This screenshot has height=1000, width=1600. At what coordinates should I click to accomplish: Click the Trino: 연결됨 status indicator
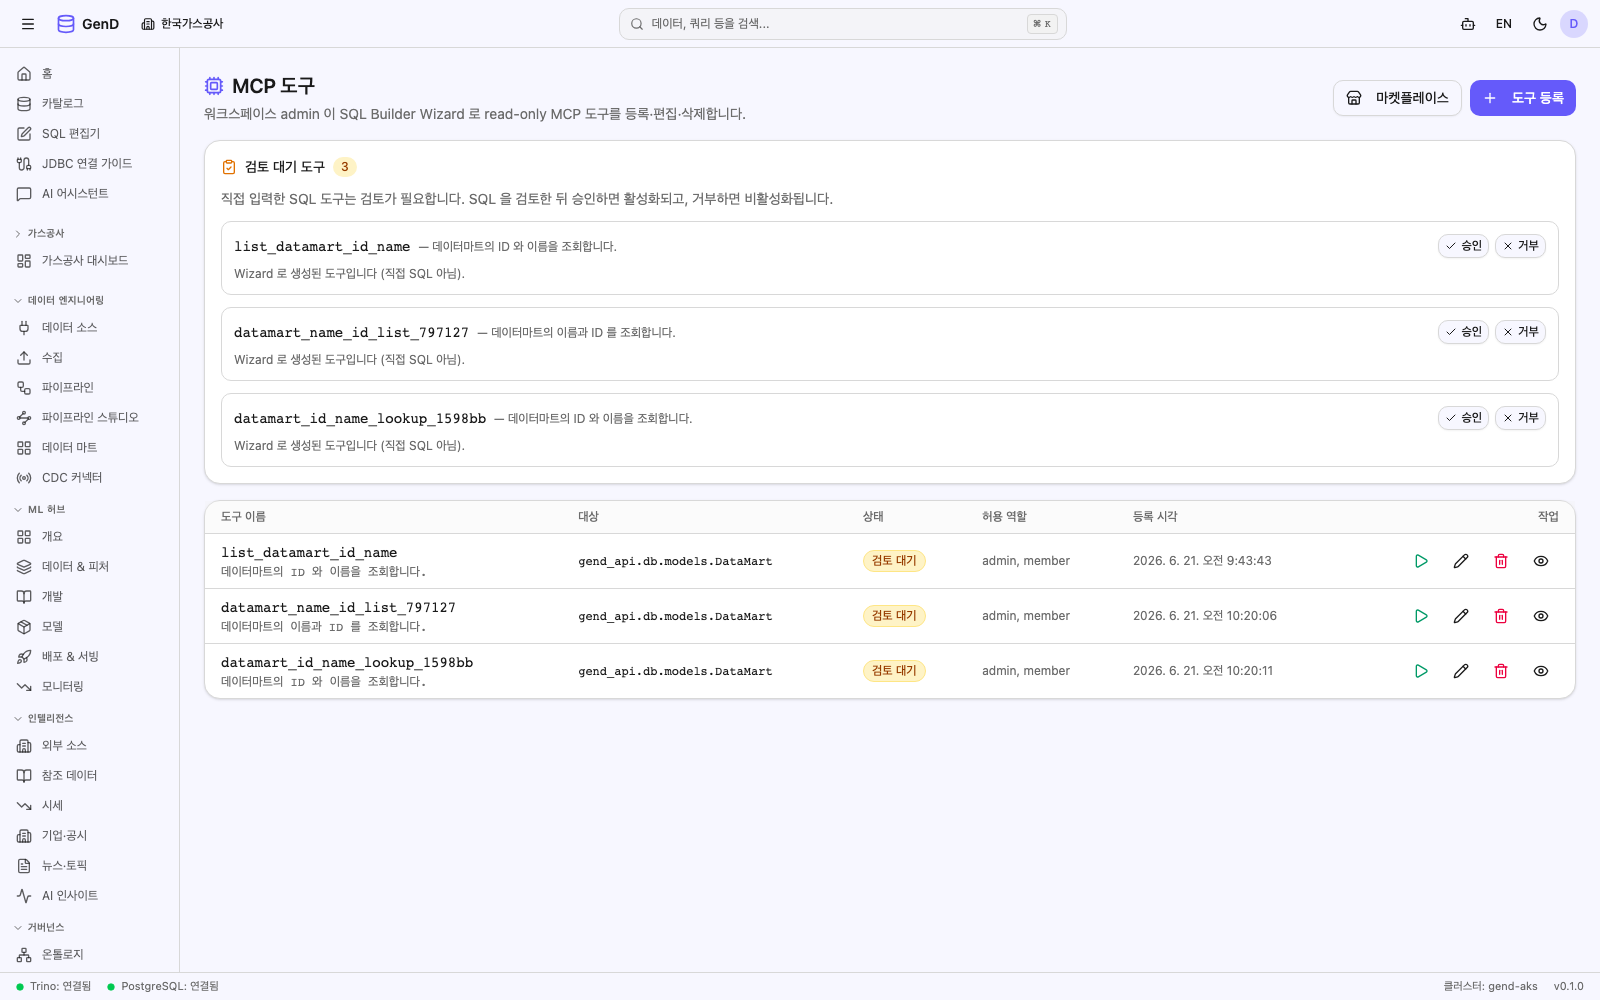tap(54, 986)
